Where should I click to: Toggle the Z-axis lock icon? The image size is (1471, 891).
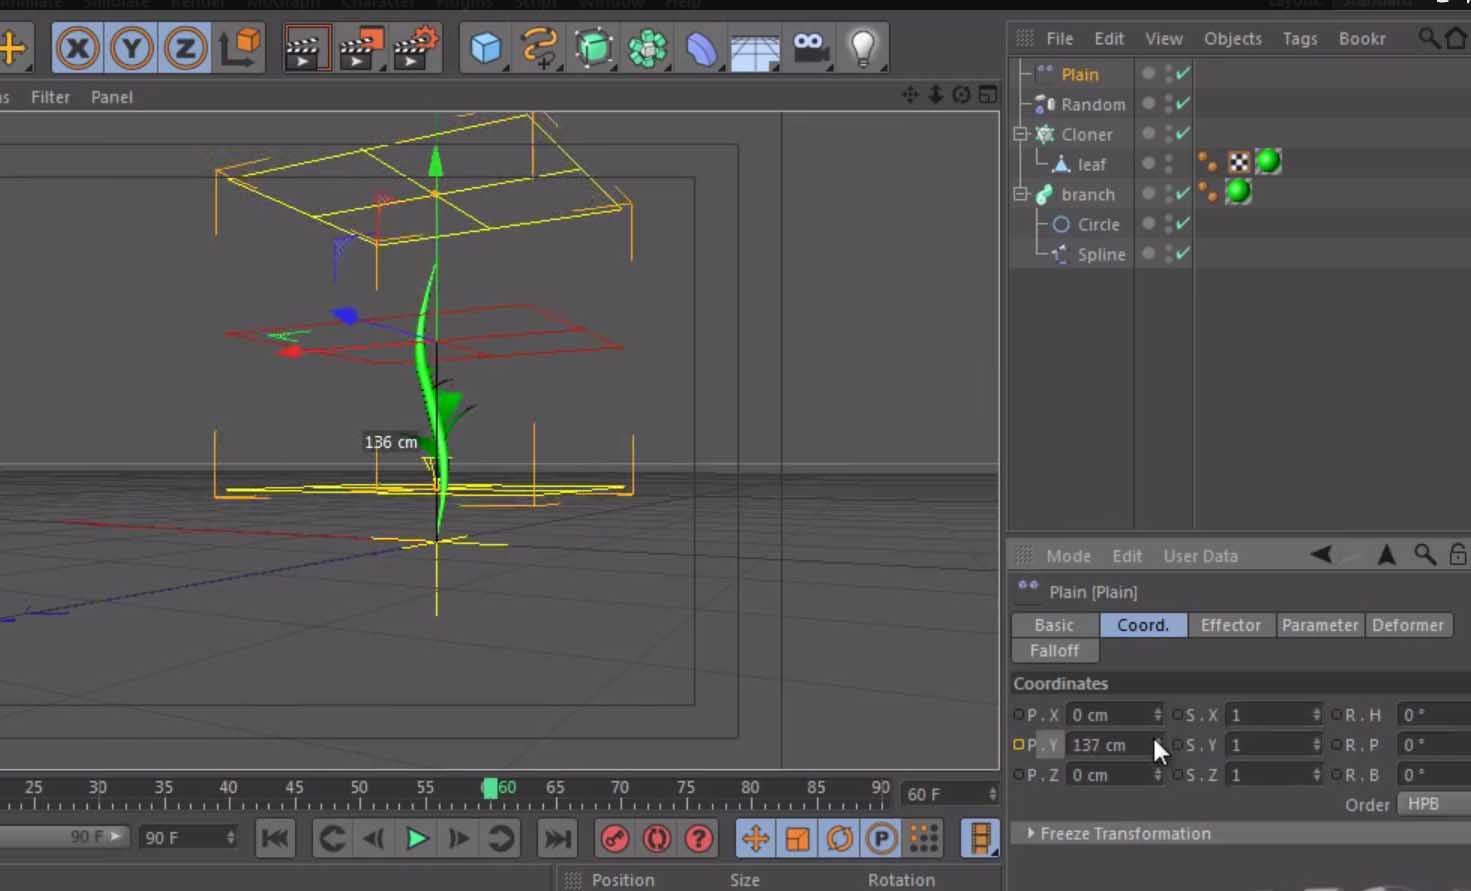185,48
